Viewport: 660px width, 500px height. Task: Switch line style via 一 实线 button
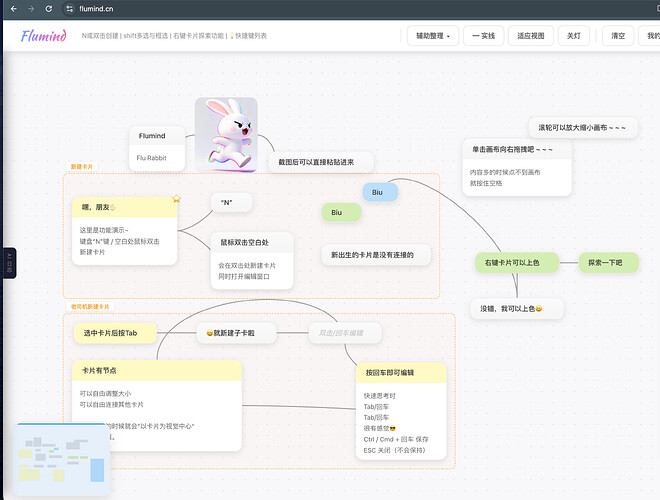click(x=483, y=36)
